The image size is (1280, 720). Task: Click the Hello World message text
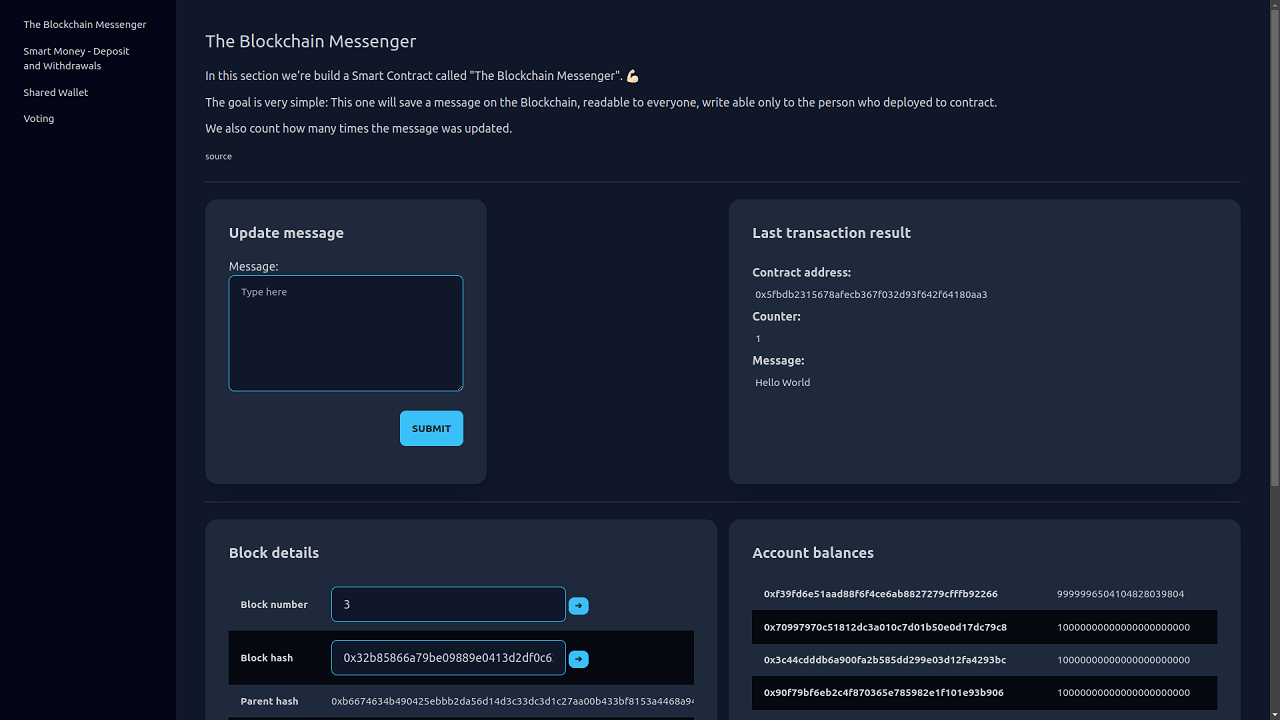coord(783,383)
